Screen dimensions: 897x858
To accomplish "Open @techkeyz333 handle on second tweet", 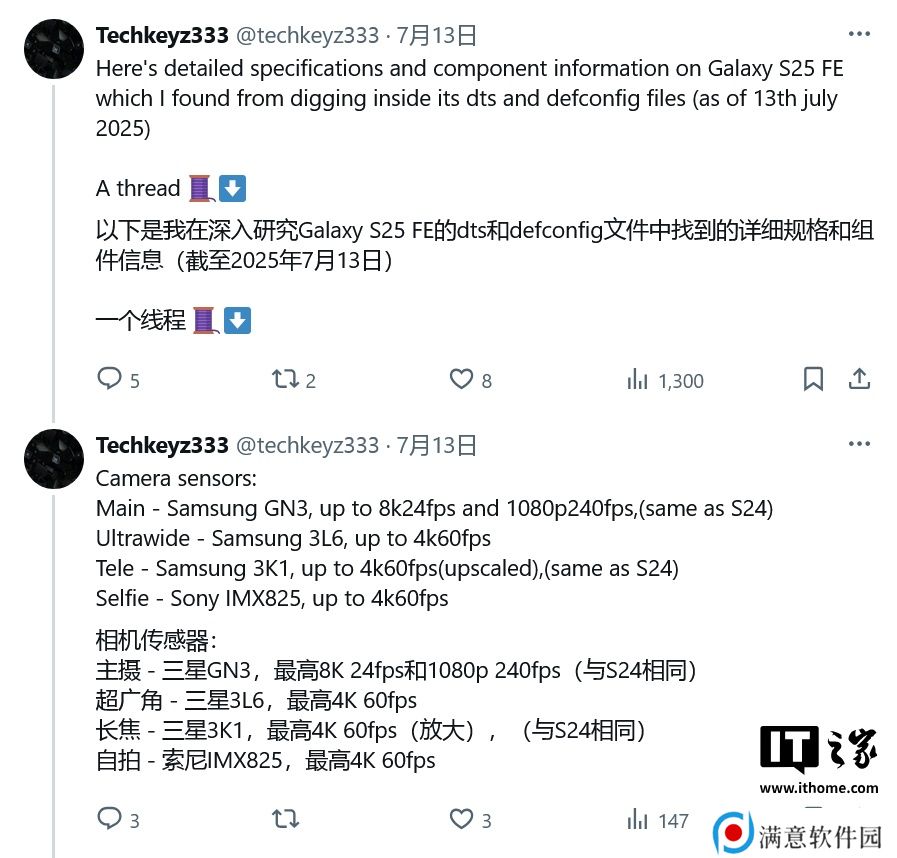I will [307, 446].
